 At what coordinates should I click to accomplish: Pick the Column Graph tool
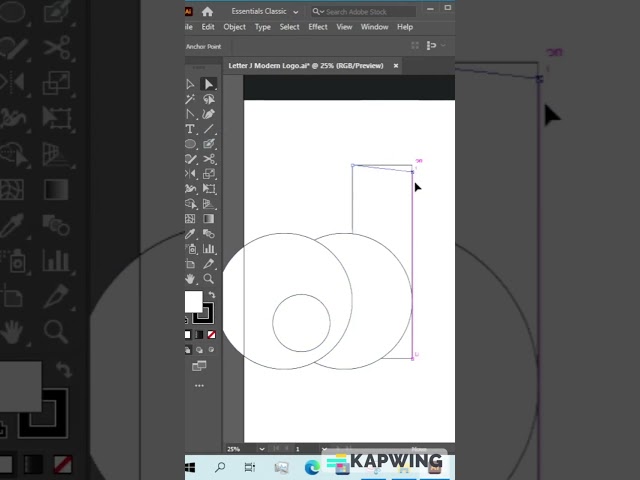(x=209, y=249)
